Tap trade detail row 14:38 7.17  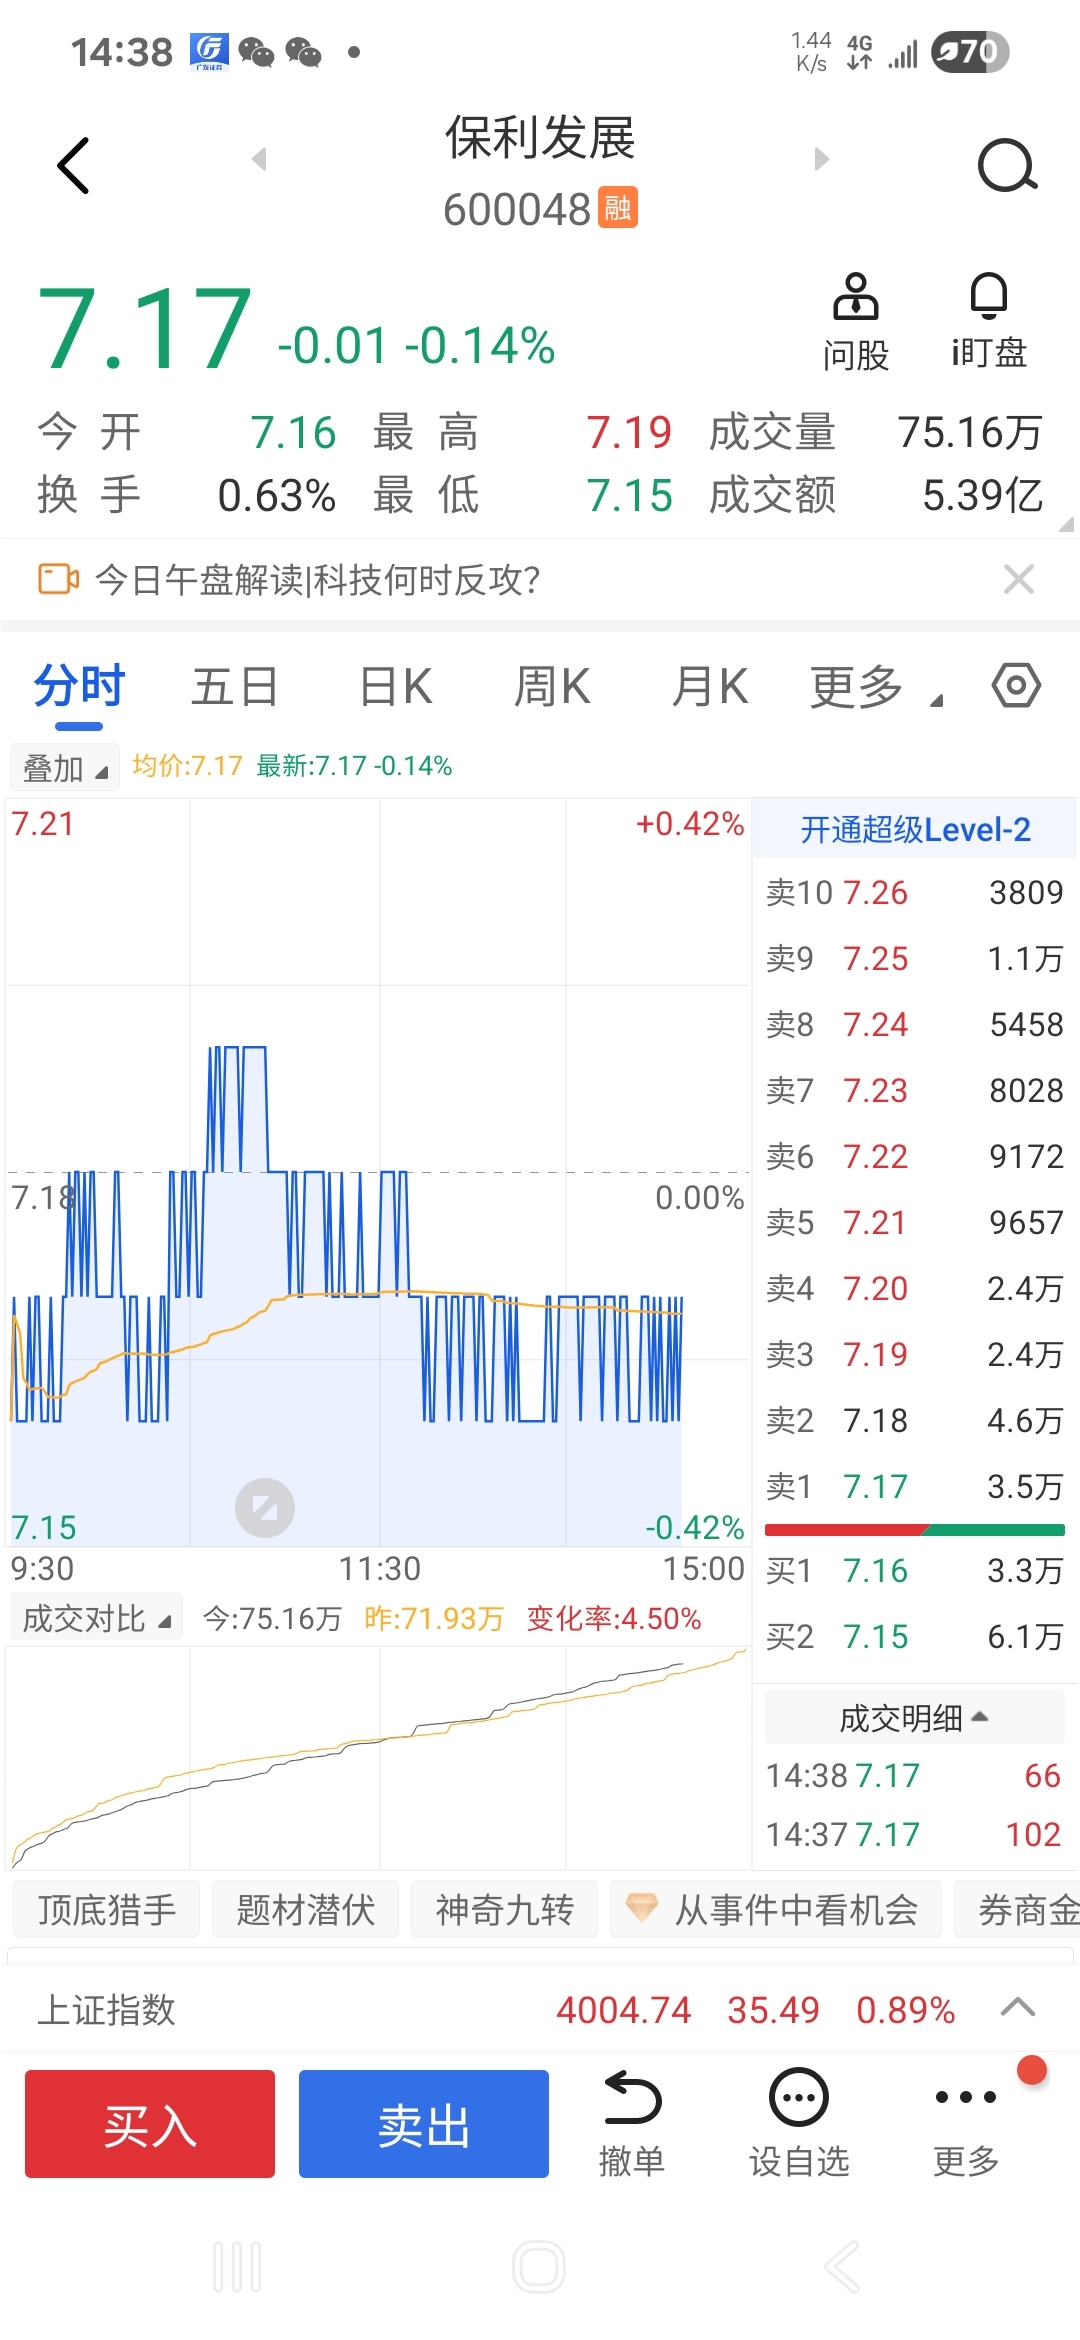[x=914, y=1775]
